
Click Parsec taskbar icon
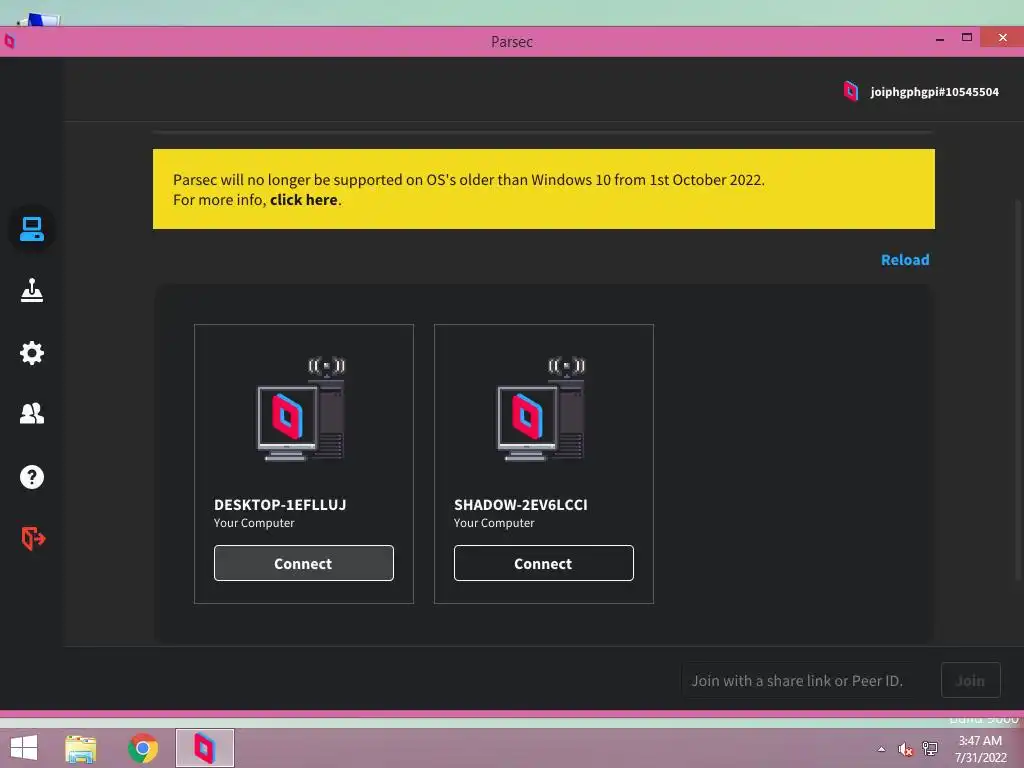(204, 748)
